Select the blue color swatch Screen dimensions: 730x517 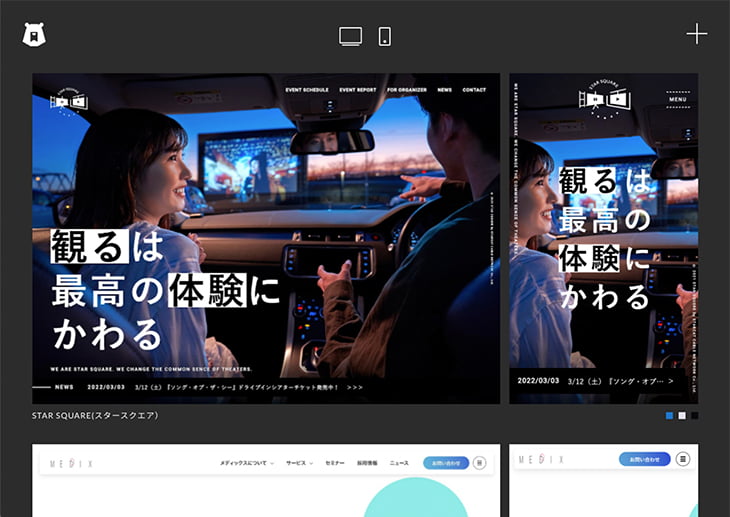(x=670, y=415)
